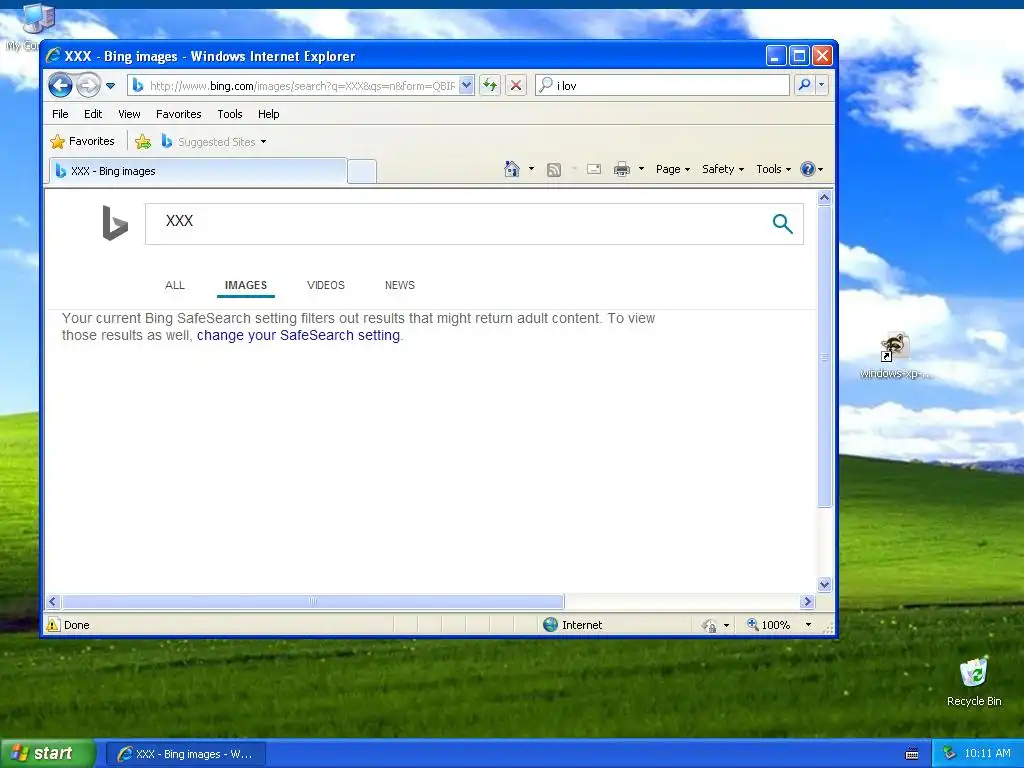Go back with the Back arrow button
Image resolution: width=1024 pixels, height=768 pixels.
coord(60,85)
